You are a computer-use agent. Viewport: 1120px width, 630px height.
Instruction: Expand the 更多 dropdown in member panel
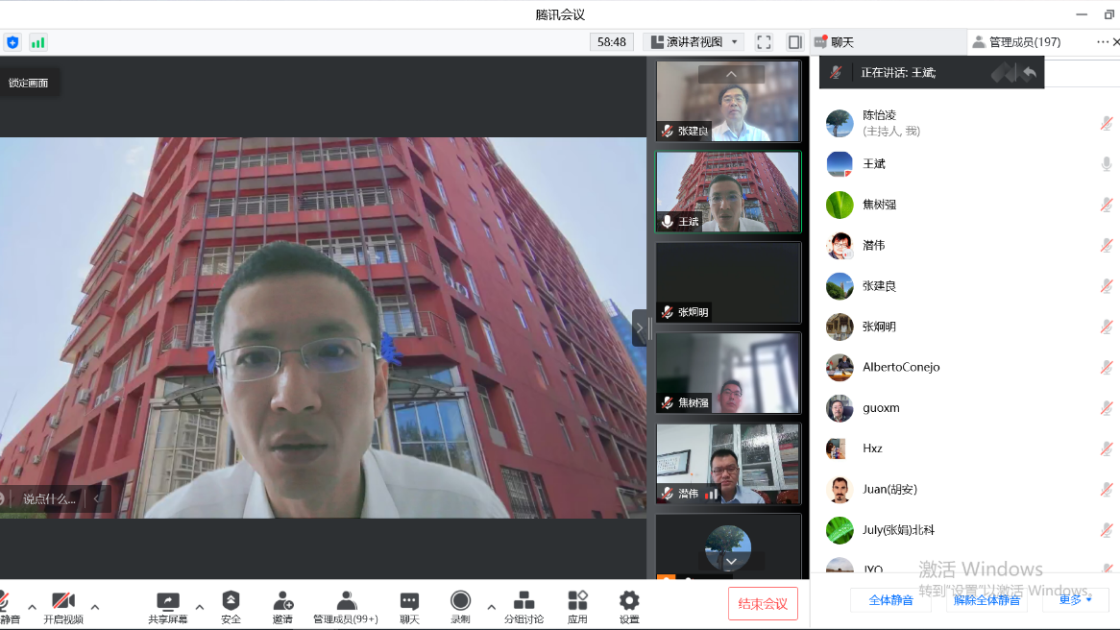1076,600
